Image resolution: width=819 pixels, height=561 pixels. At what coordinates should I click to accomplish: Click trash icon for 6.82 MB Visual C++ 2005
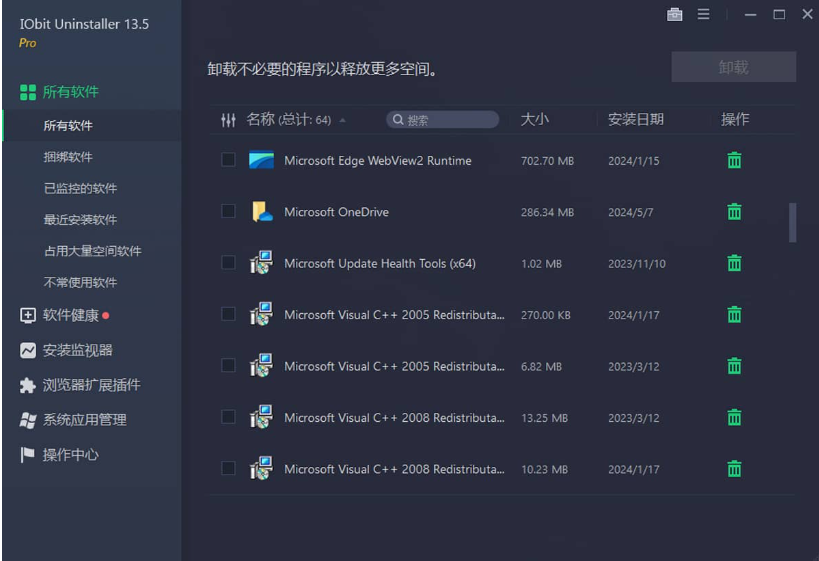pos(734,366)
